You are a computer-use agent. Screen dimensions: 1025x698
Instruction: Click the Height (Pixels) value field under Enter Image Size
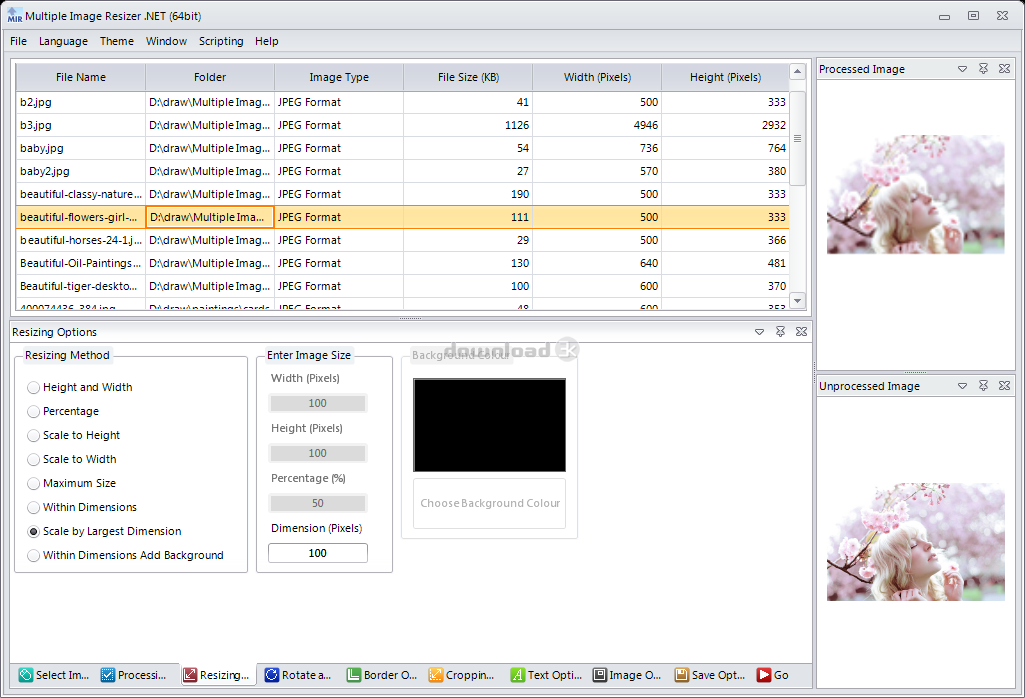click(318, 453)
